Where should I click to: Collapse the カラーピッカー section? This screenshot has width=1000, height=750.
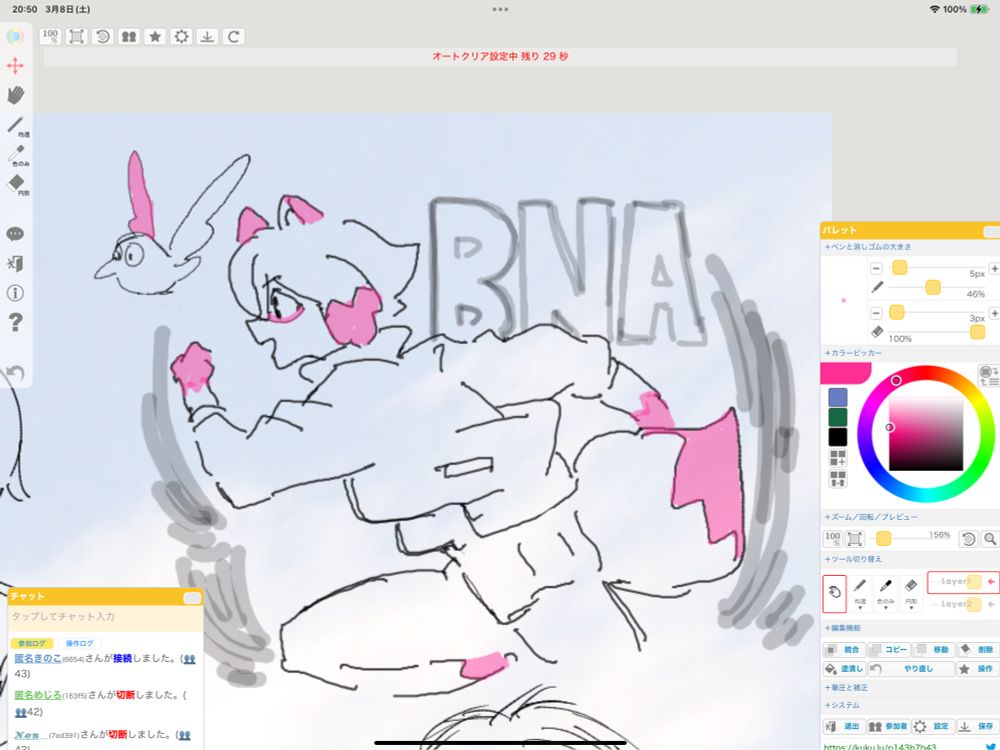coord(853,353)
